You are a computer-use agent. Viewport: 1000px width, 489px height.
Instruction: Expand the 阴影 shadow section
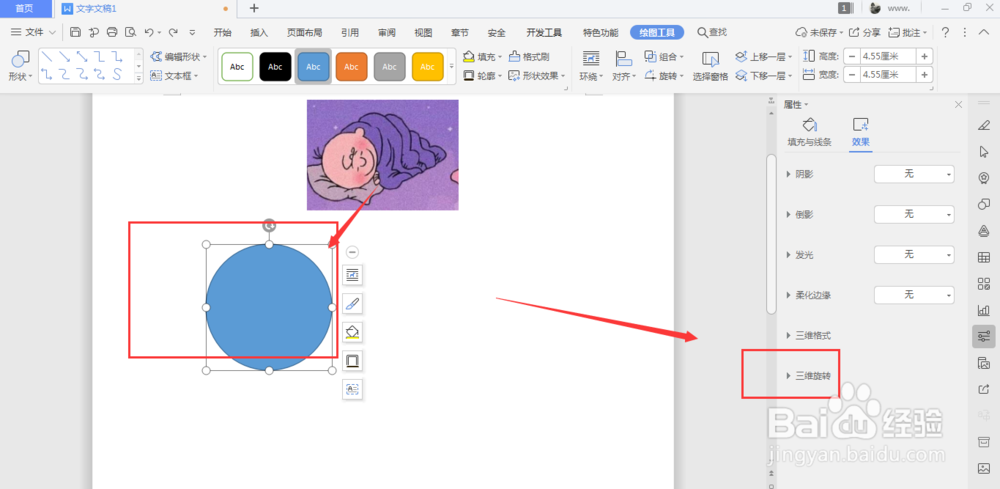(x=800, y=174)
